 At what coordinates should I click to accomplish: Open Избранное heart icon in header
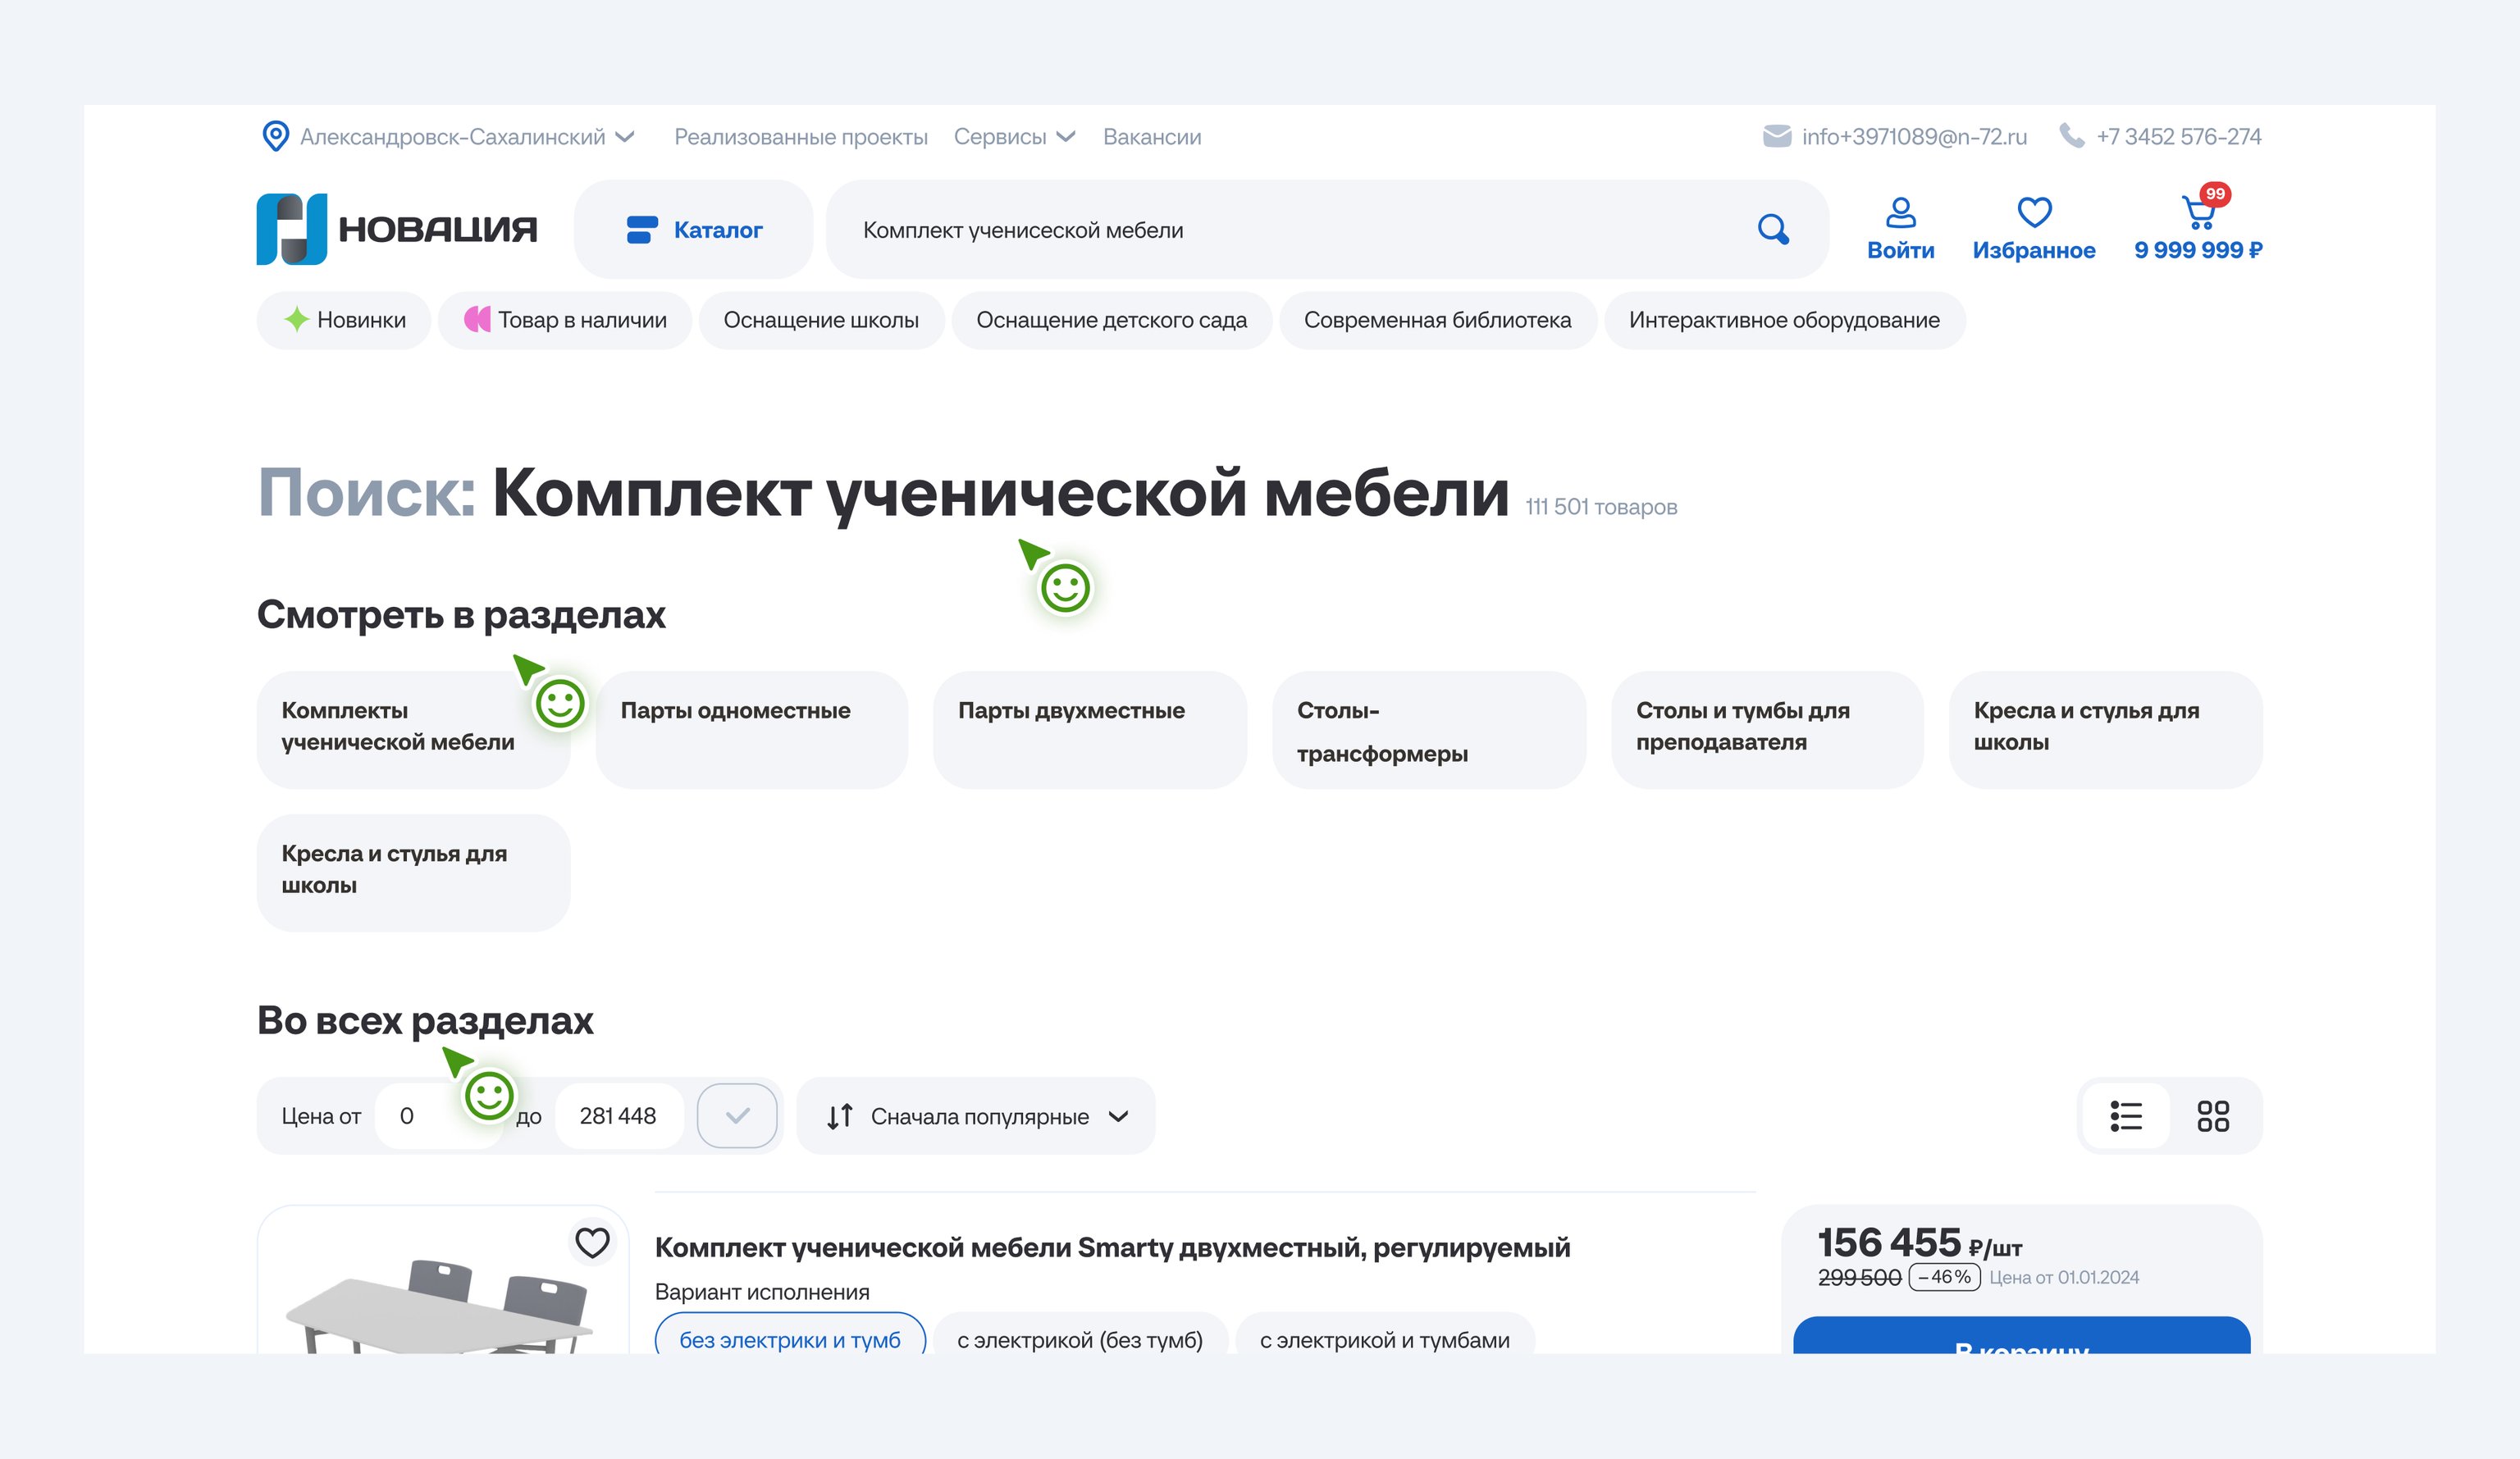[2033, 213]
